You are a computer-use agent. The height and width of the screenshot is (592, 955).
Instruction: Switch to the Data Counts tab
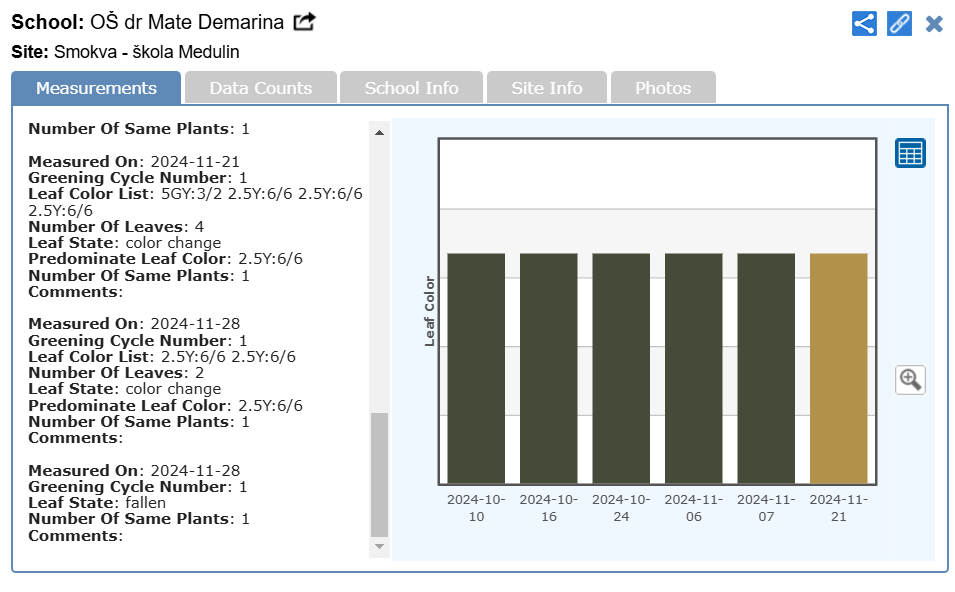pos(260,88)
